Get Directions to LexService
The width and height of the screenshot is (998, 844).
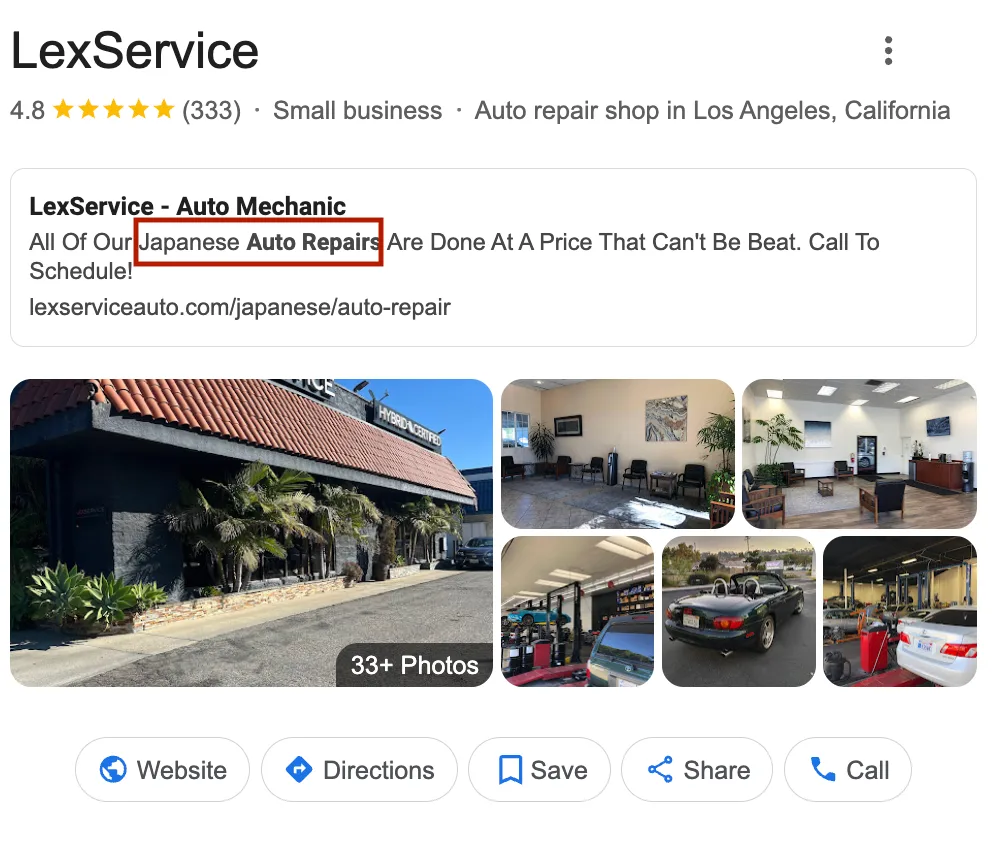point(360,770)
